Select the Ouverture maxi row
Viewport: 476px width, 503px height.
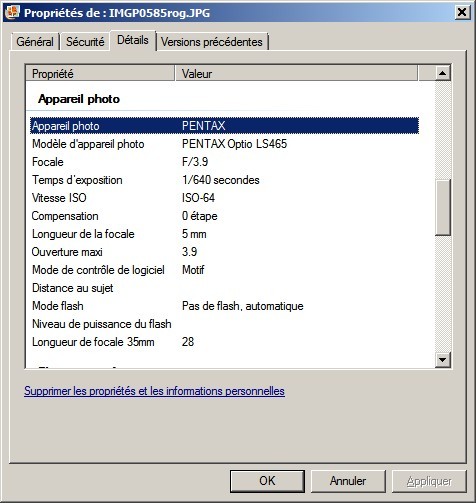[224, 252]
